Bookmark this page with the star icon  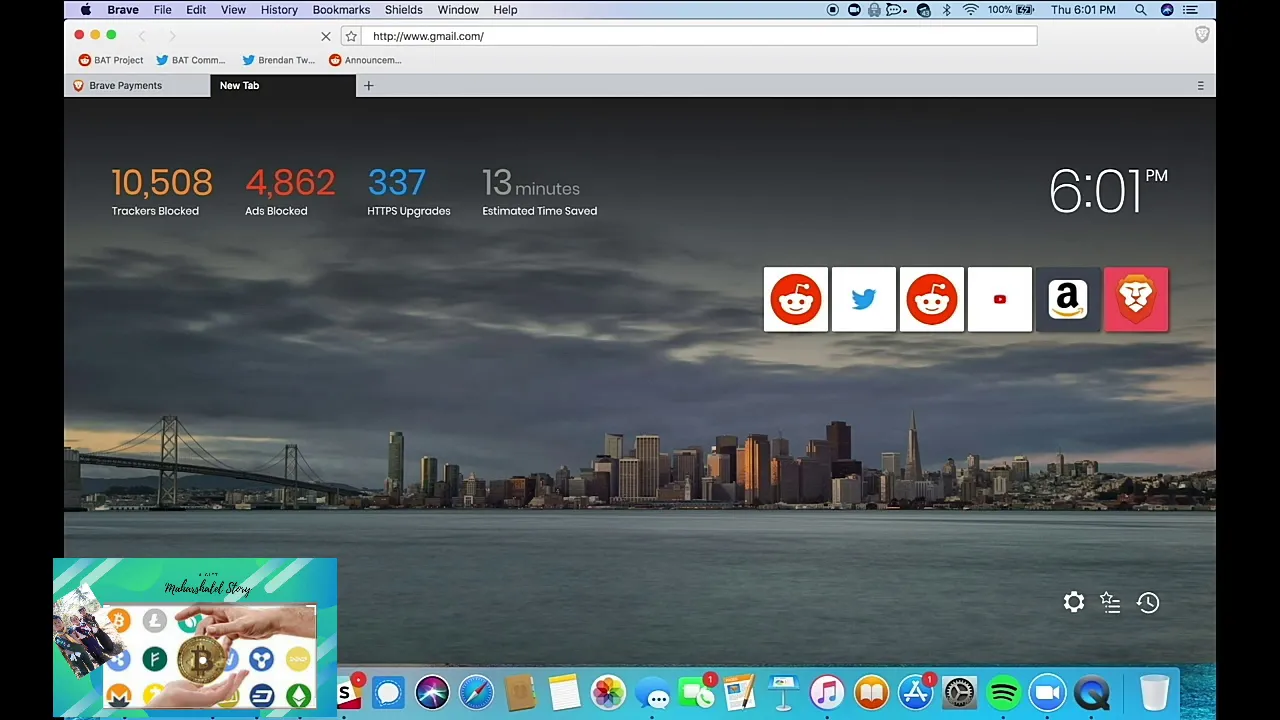[351, 36]
